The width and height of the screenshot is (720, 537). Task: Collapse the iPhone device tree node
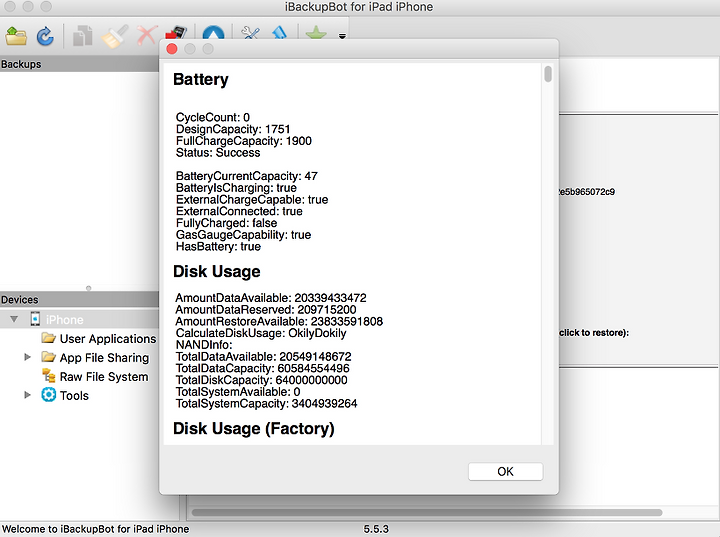click(x=14, y=319)
